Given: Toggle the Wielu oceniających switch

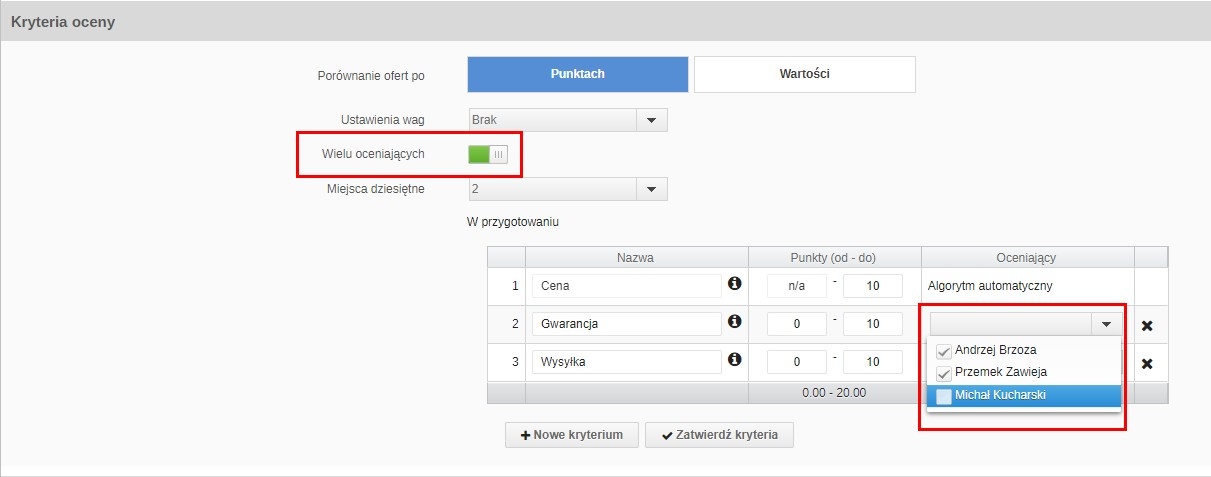Looking at the screenshot, I should coord(488,154).
